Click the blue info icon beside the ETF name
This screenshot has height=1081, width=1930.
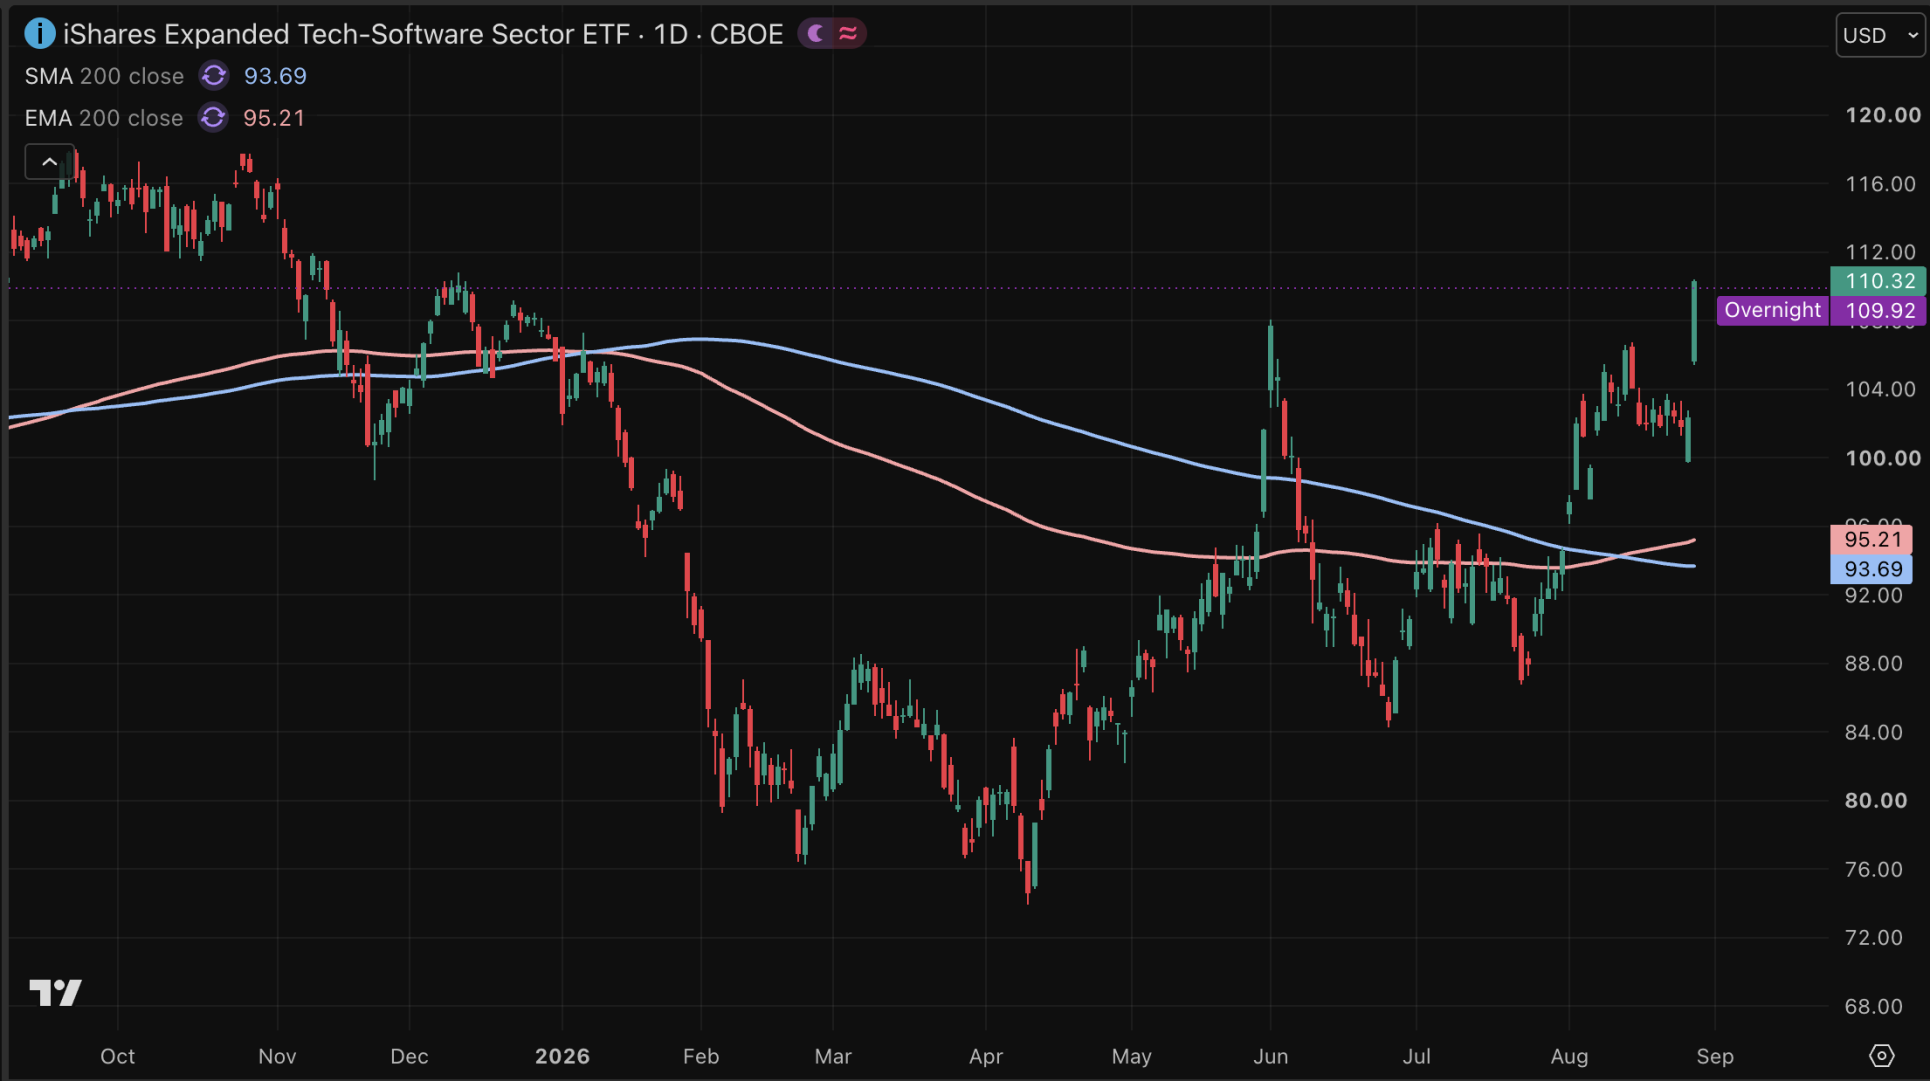(39, 34)
